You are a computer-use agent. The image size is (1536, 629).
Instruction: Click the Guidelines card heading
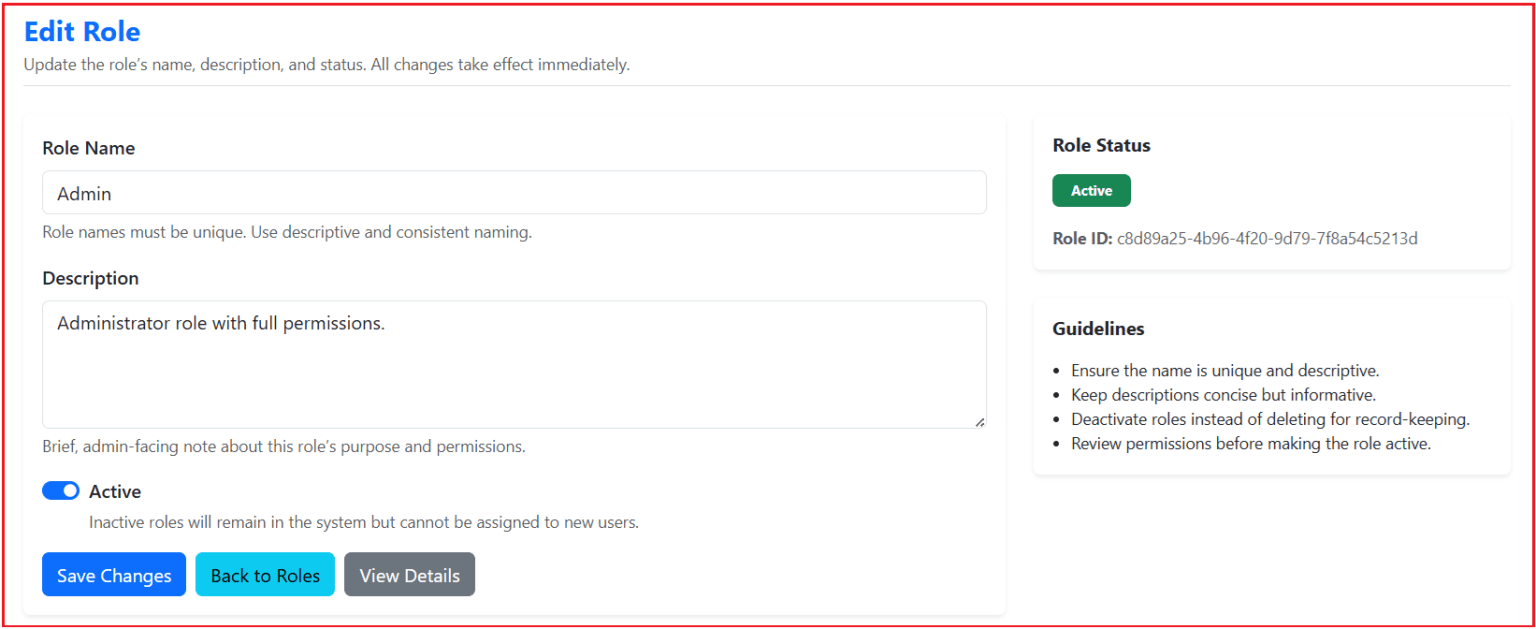coord(1098,329)
